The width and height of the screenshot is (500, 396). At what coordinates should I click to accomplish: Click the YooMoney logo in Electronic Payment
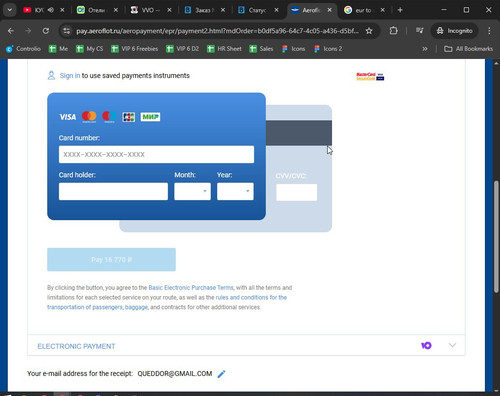click(426, 346)
